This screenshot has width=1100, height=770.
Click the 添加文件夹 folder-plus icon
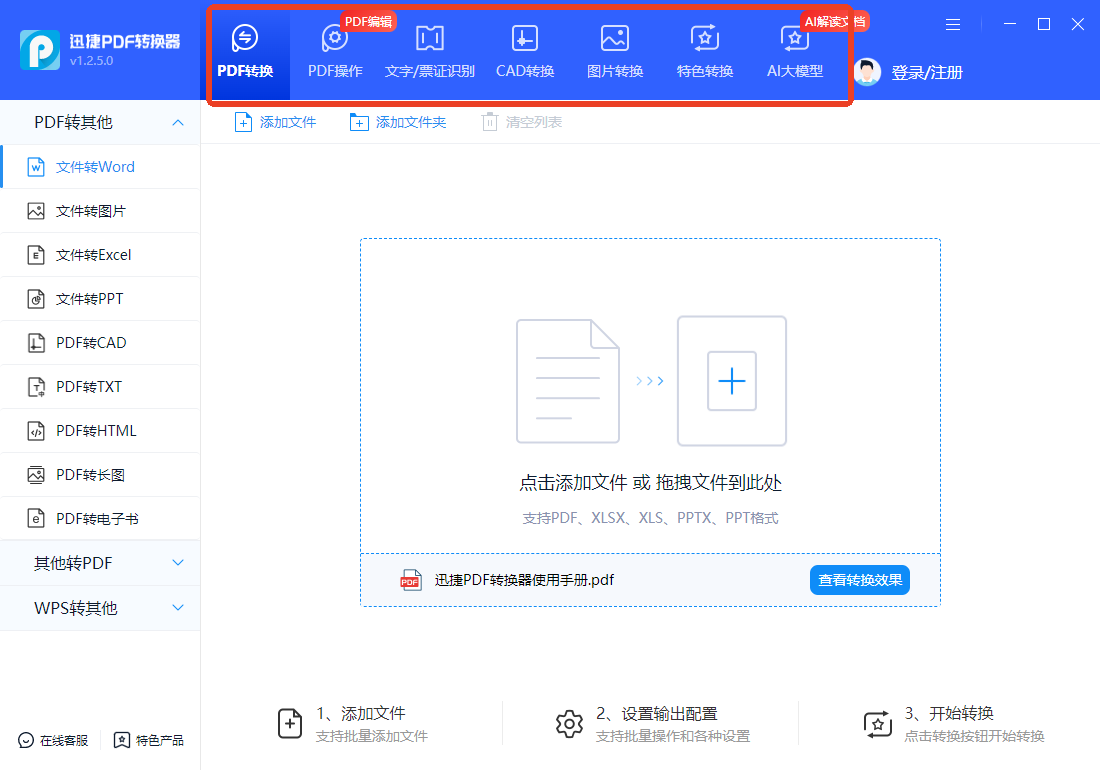tap(358, 122)
